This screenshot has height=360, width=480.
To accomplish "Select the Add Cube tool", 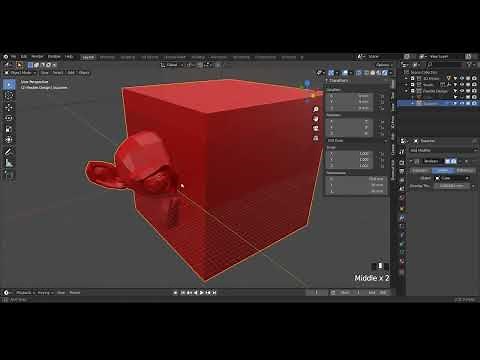I will click(9, 174).
